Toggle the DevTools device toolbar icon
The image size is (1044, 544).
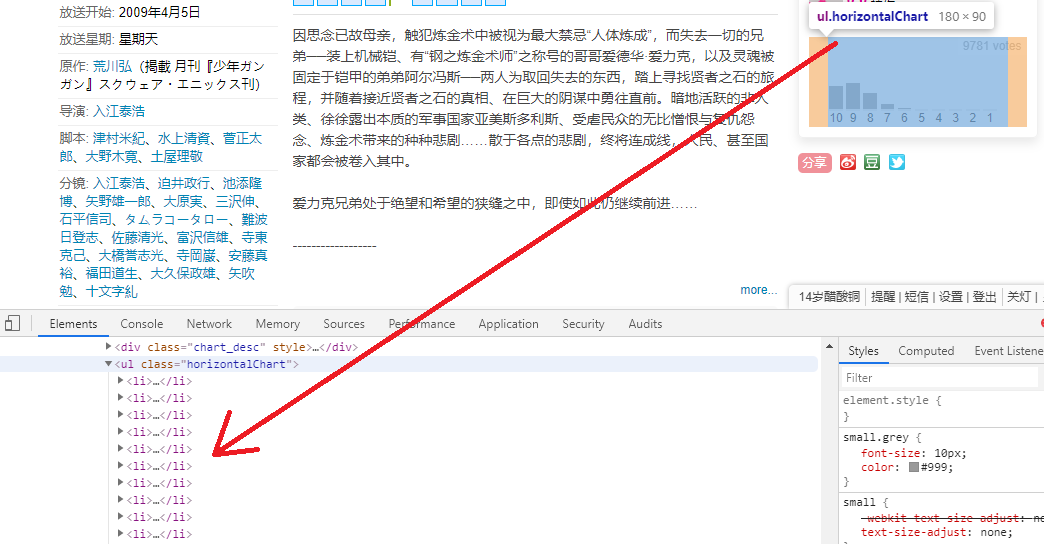pyautogui.click(x=12, y=324)
